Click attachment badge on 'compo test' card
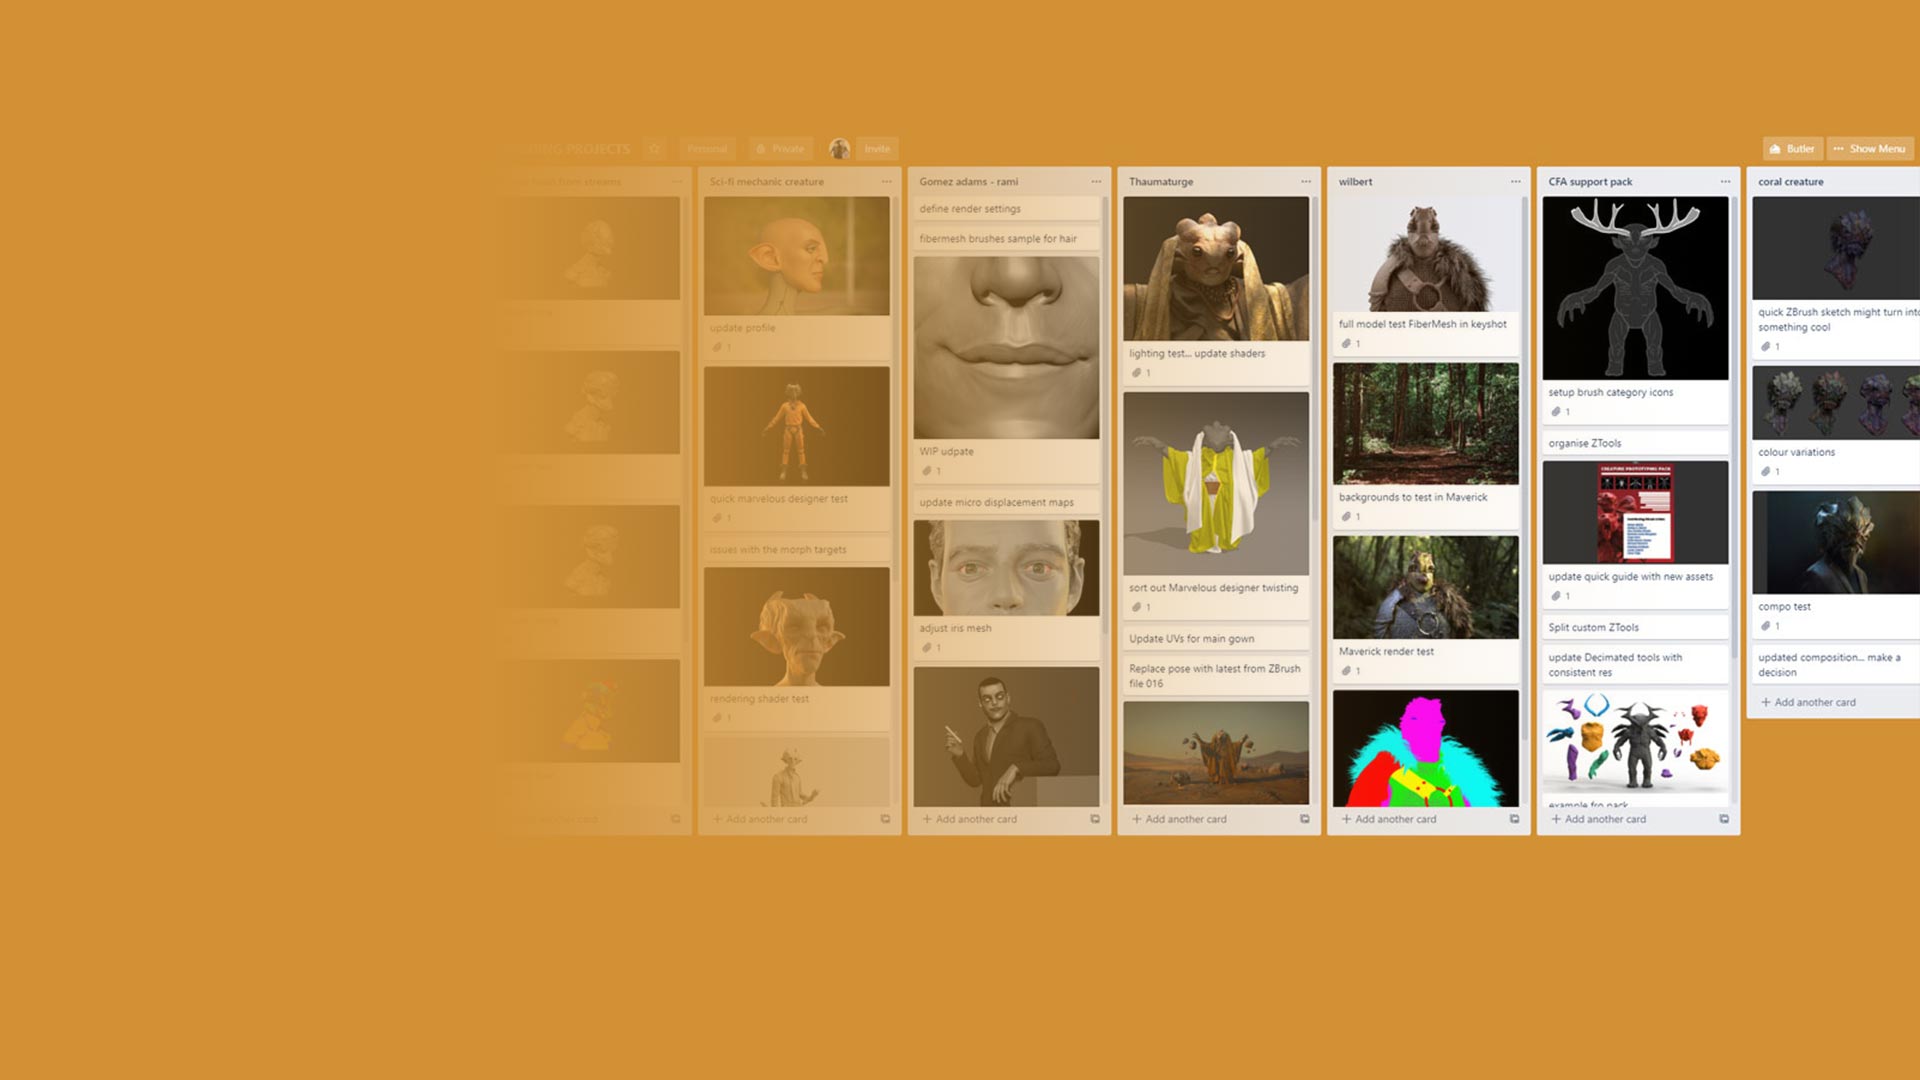Image resolution: width=1920 pixels, height=1080 pixels. [1771, 626]
